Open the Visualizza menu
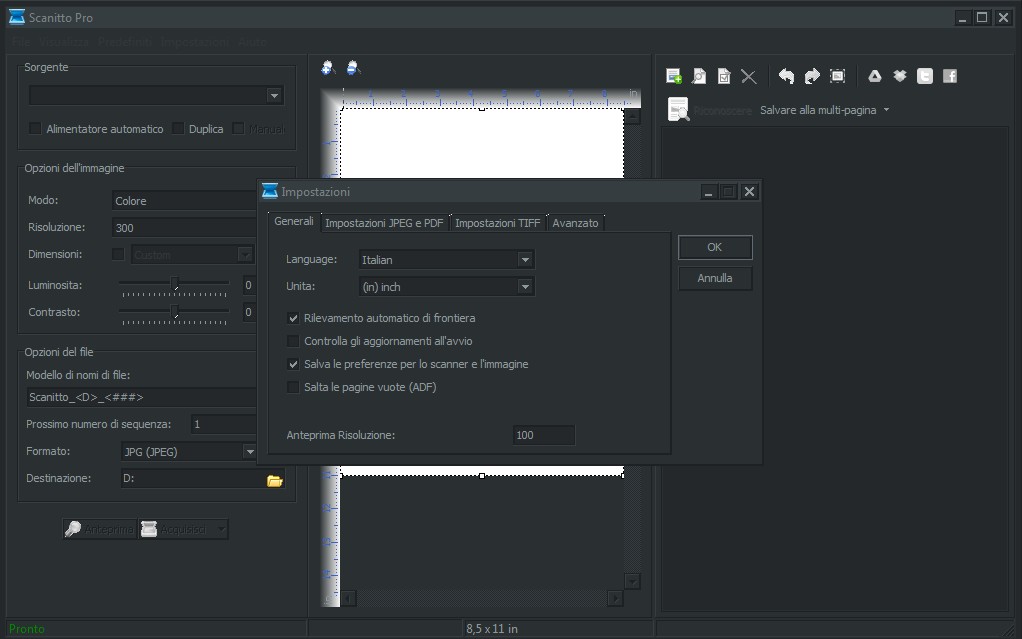Image resolution: width=1022 pixels, height=639 pixels. coord(63,42)
